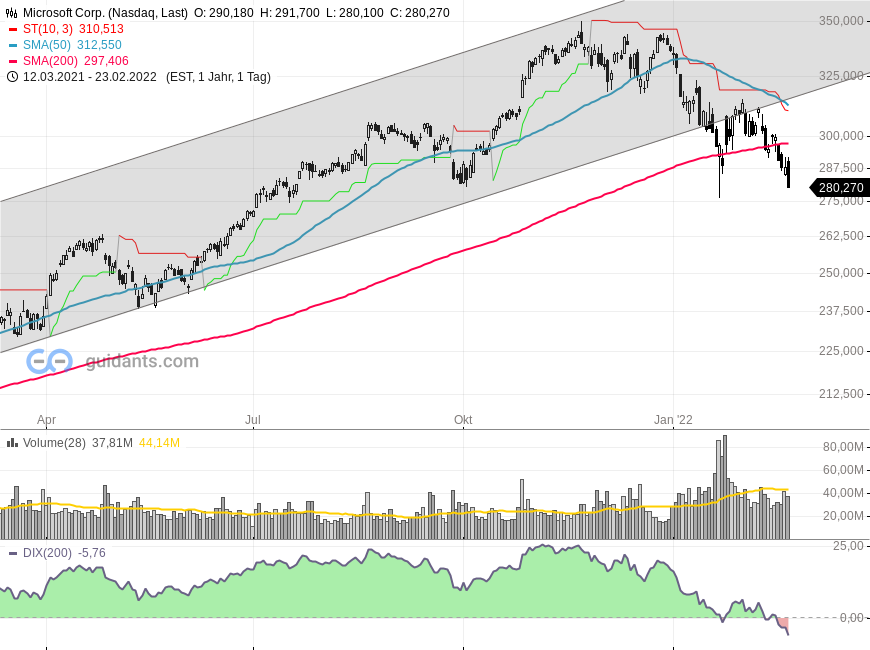
Task: Click the Volume(28) indicator label
Action: coord(54,443)
